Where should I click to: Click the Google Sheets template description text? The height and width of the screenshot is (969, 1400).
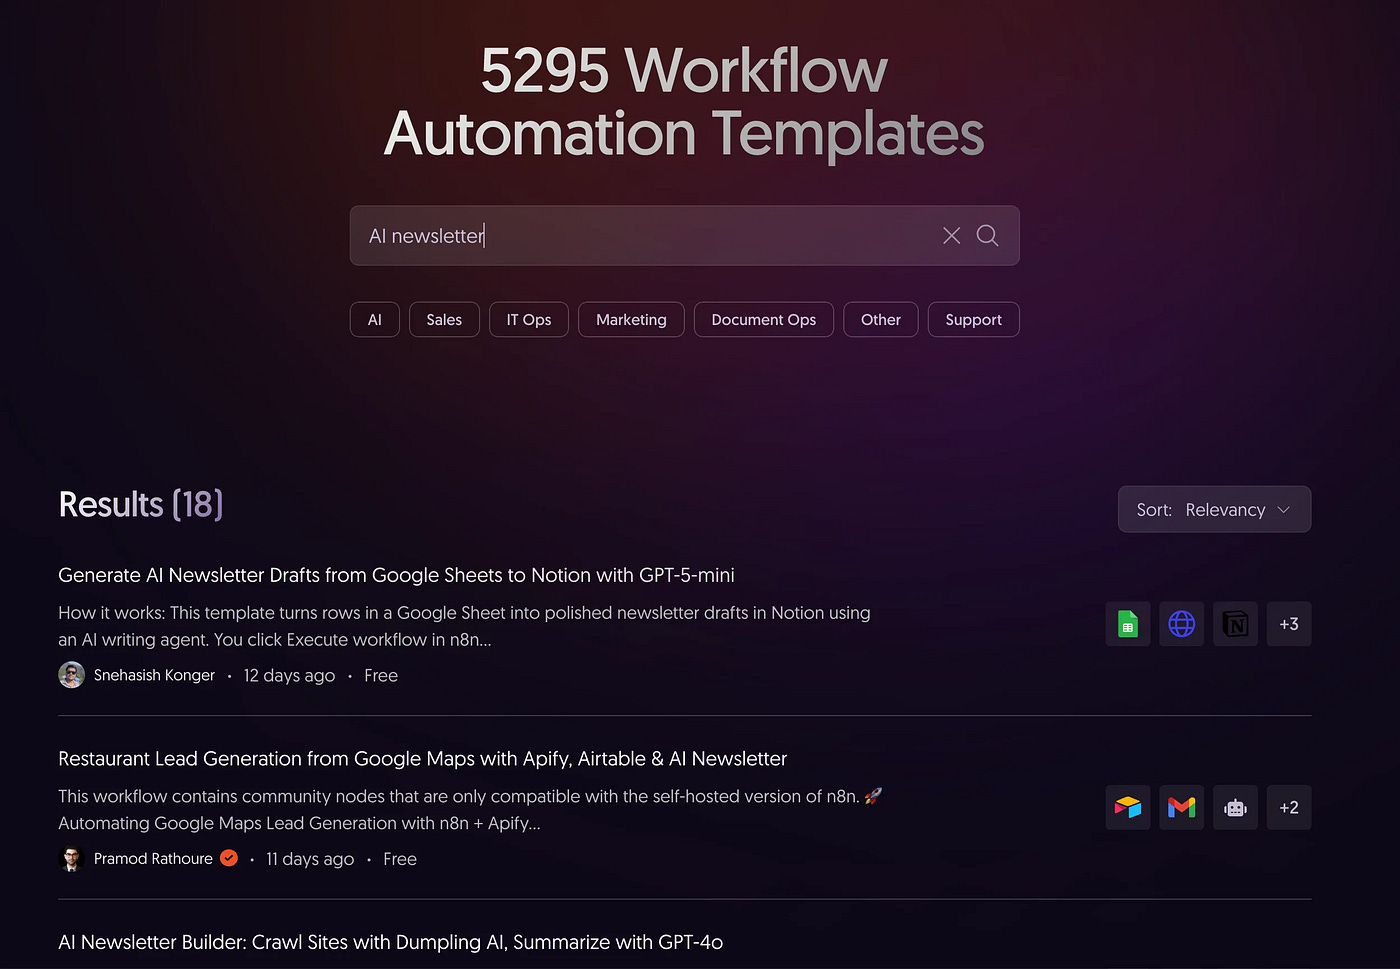[464, 626]
